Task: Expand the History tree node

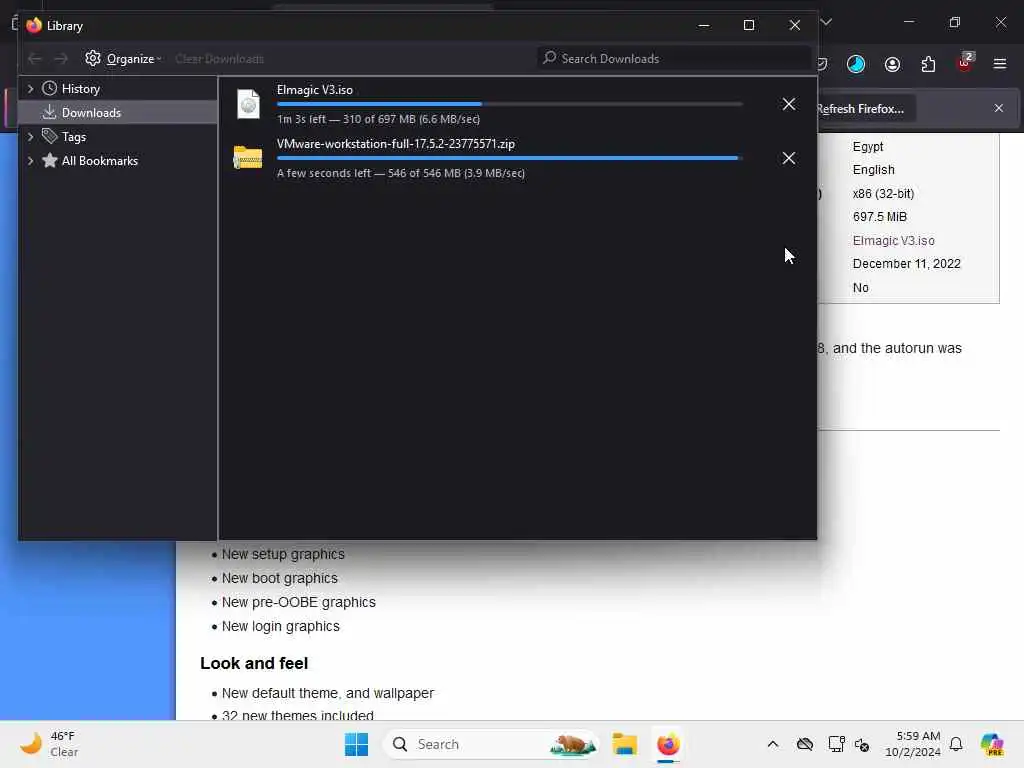Action: pos(30,88)
